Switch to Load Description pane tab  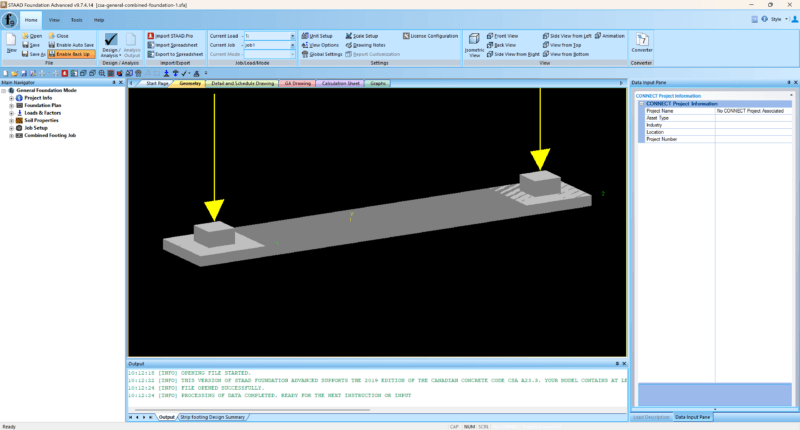(651, 417)
